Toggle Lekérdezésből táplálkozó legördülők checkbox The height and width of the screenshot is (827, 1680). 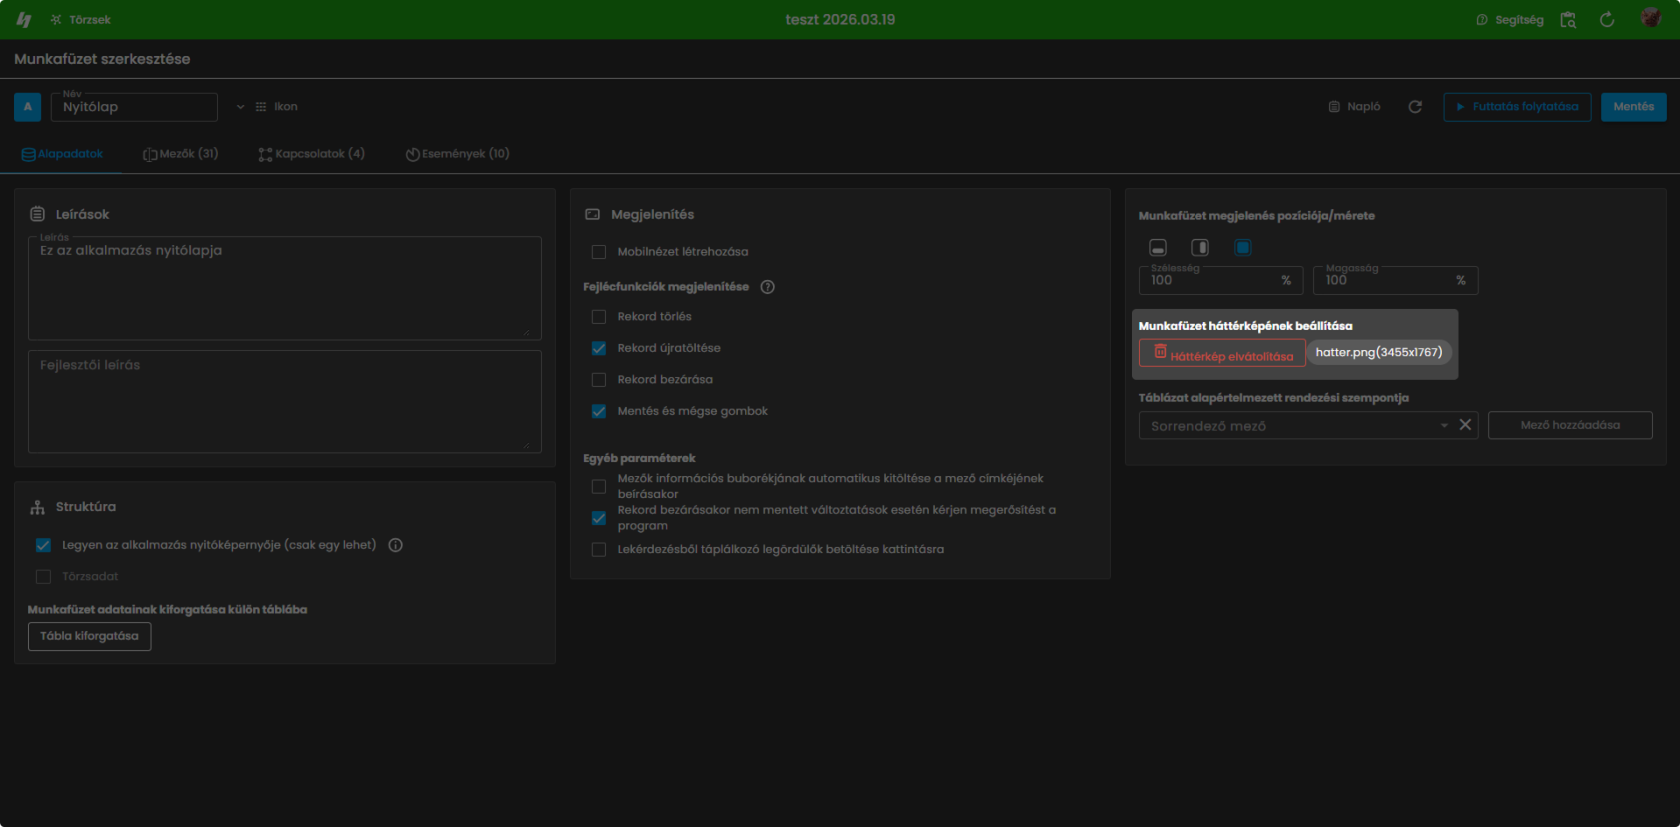click(x=599, y=550)
